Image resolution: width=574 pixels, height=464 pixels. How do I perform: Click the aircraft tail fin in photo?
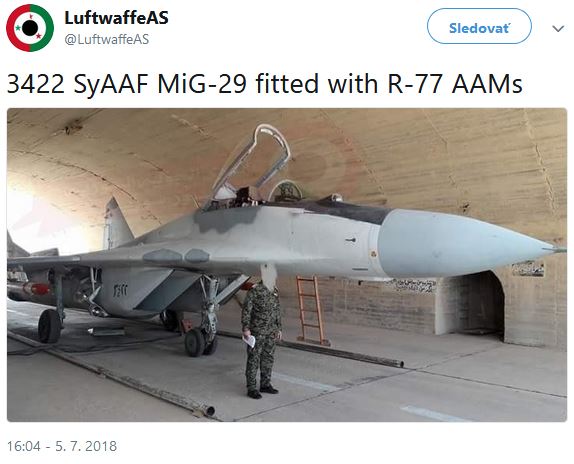[116, 224]
